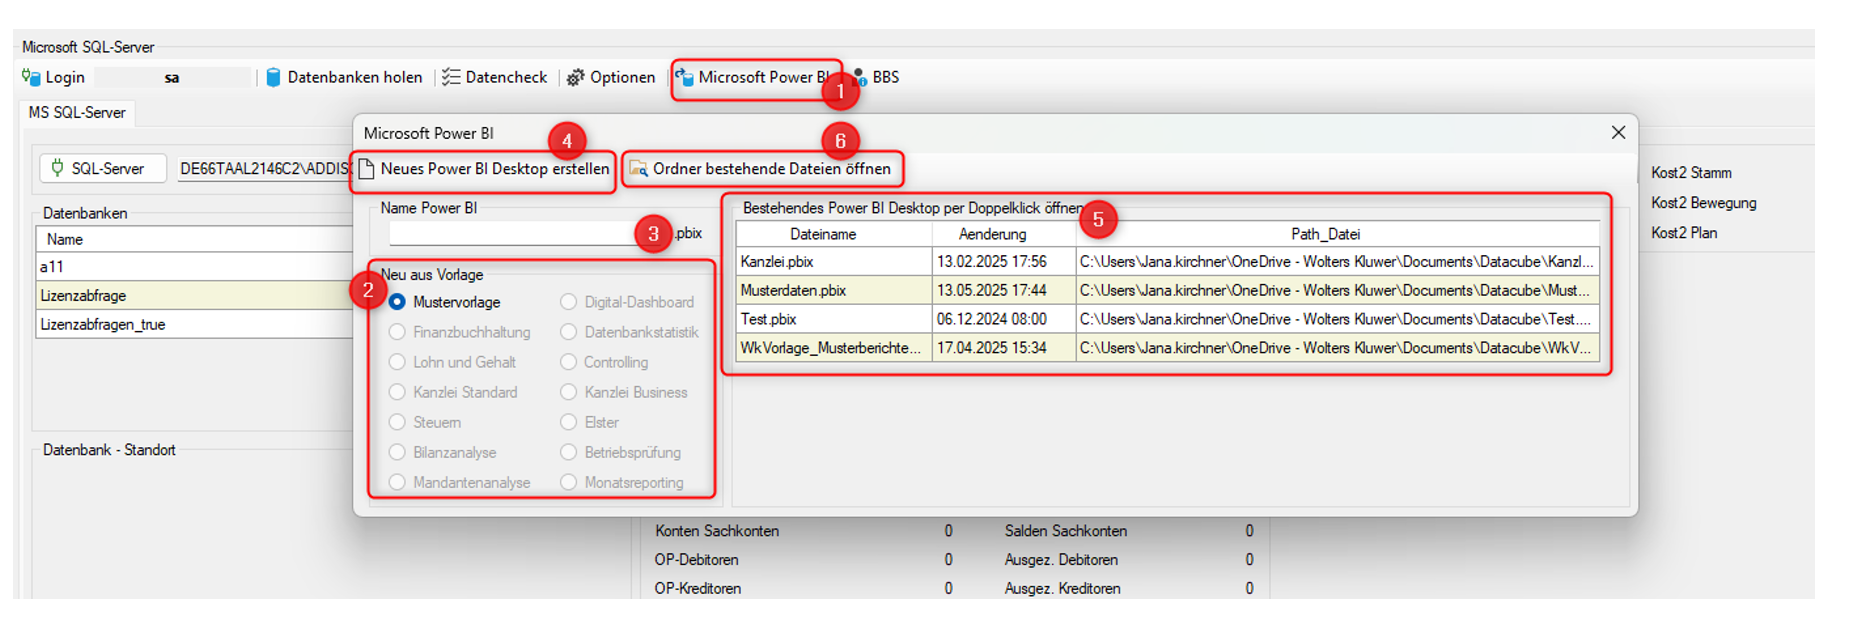1858x627 pixels.
Task: Click the Path_Datei column header
Action: [1338, 234]
